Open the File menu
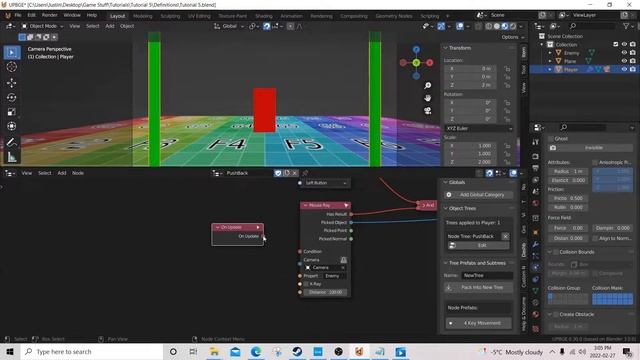640x360 pixels. 18,15
